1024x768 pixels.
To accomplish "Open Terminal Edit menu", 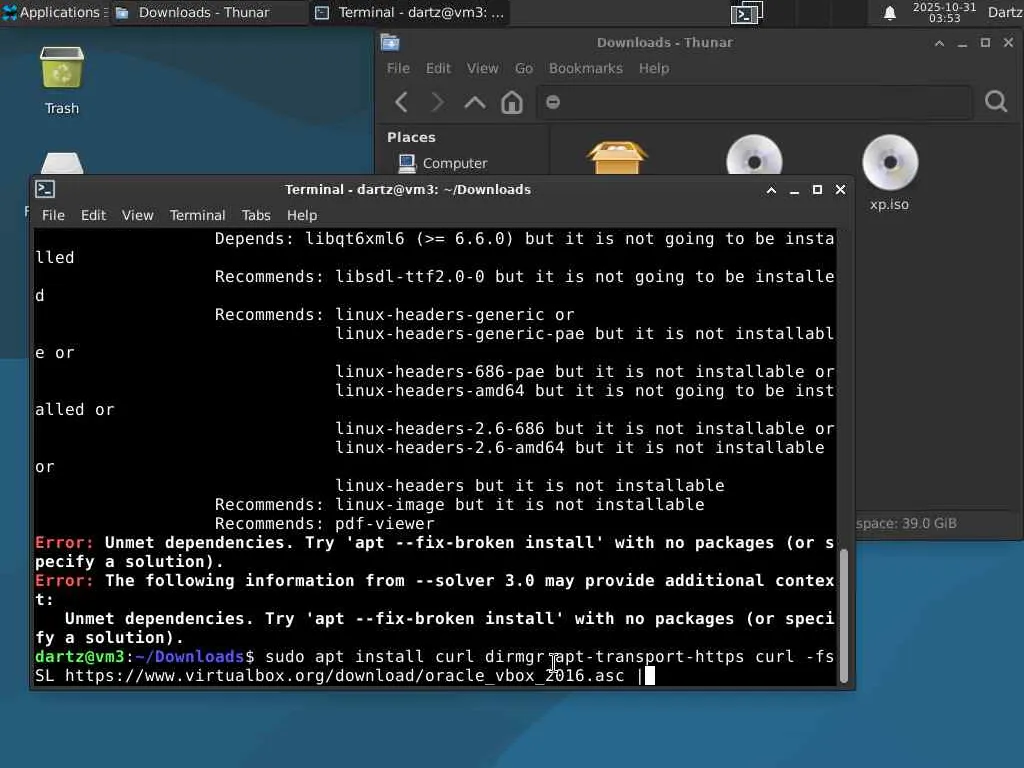I will [93, 215].
